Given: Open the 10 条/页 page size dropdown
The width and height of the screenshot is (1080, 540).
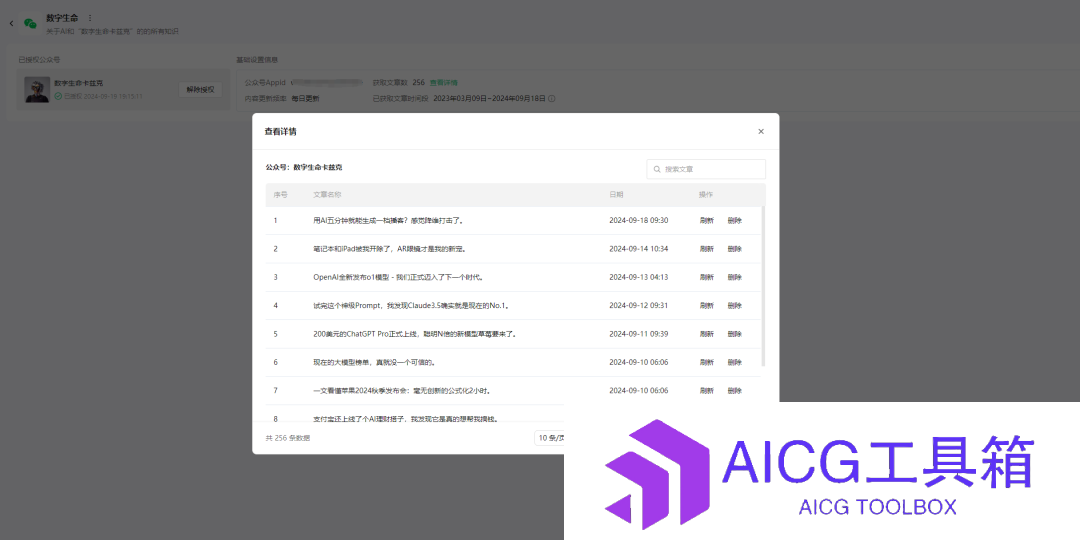Looking at the screenshot, I should pyautogui.click(x=550, y=438).
